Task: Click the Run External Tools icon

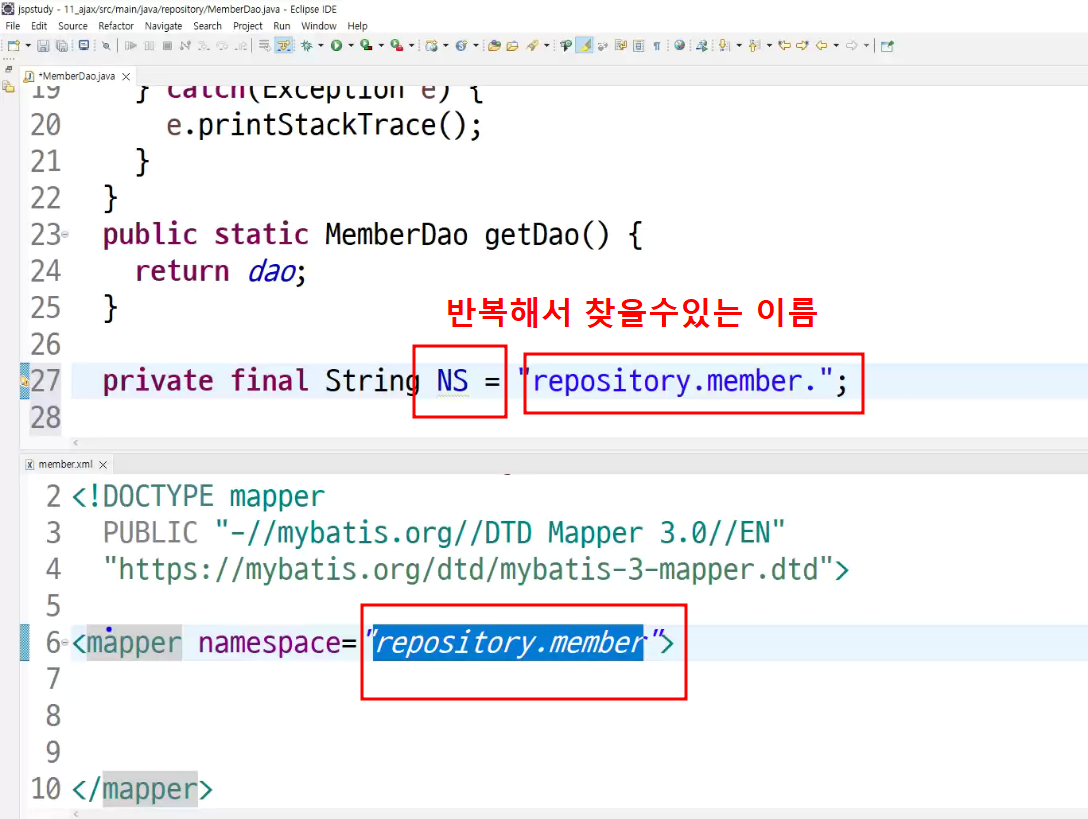Action: click(x=396, y=46)
